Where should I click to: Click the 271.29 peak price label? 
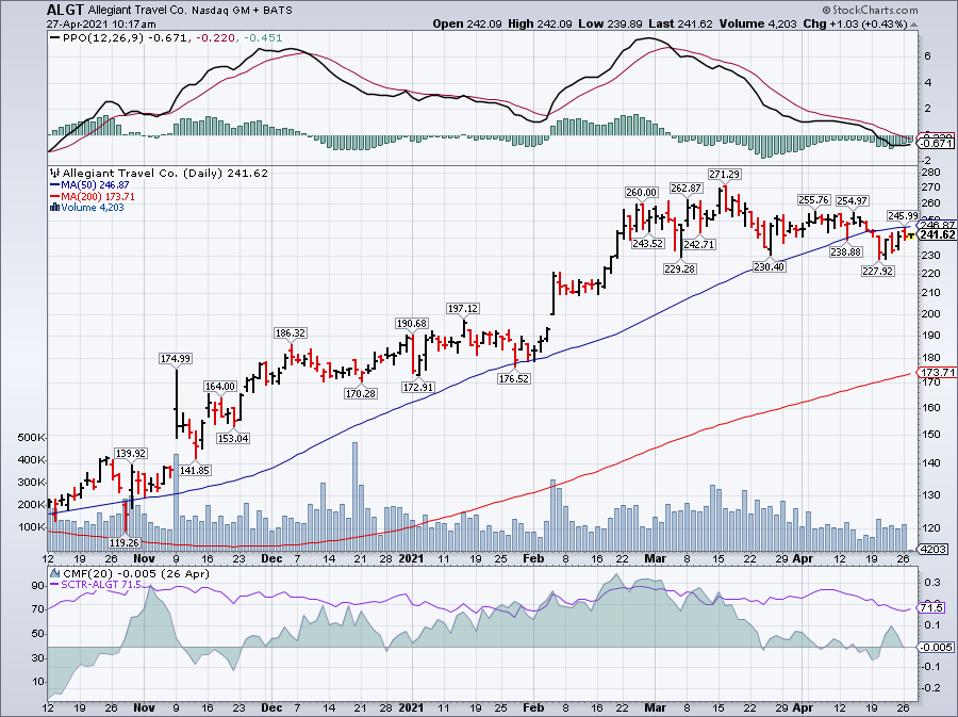(x=725, y=174)
